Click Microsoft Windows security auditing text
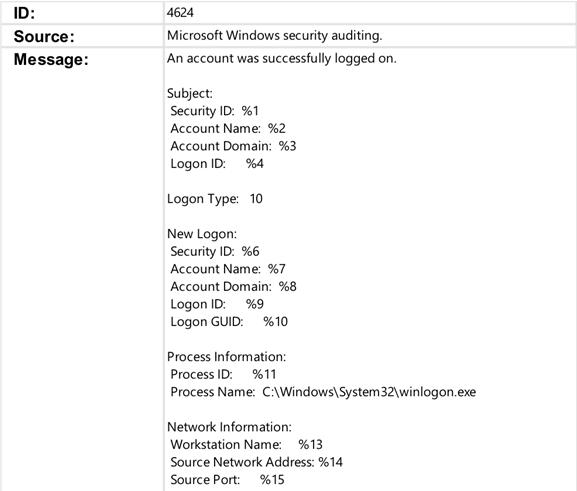Screen dimensions: 577x491 275,36
